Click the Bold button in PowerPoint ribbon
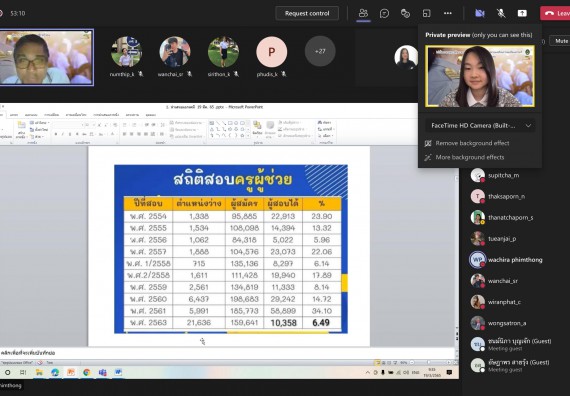The image size is (570, 396). pyautogui.click(x=56, y=134)
